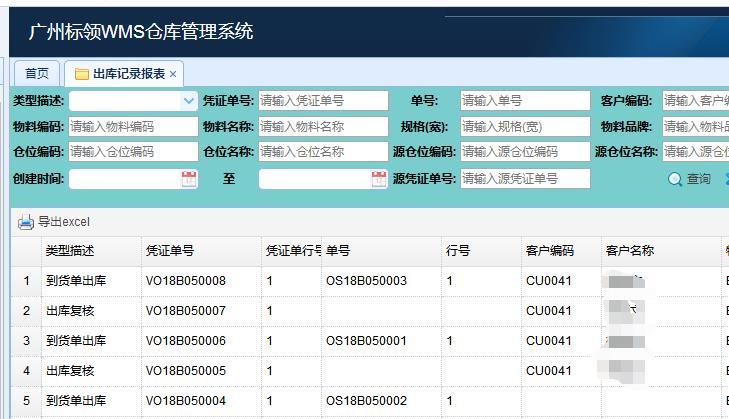Click the 单号 input field

tap(524, 101)
